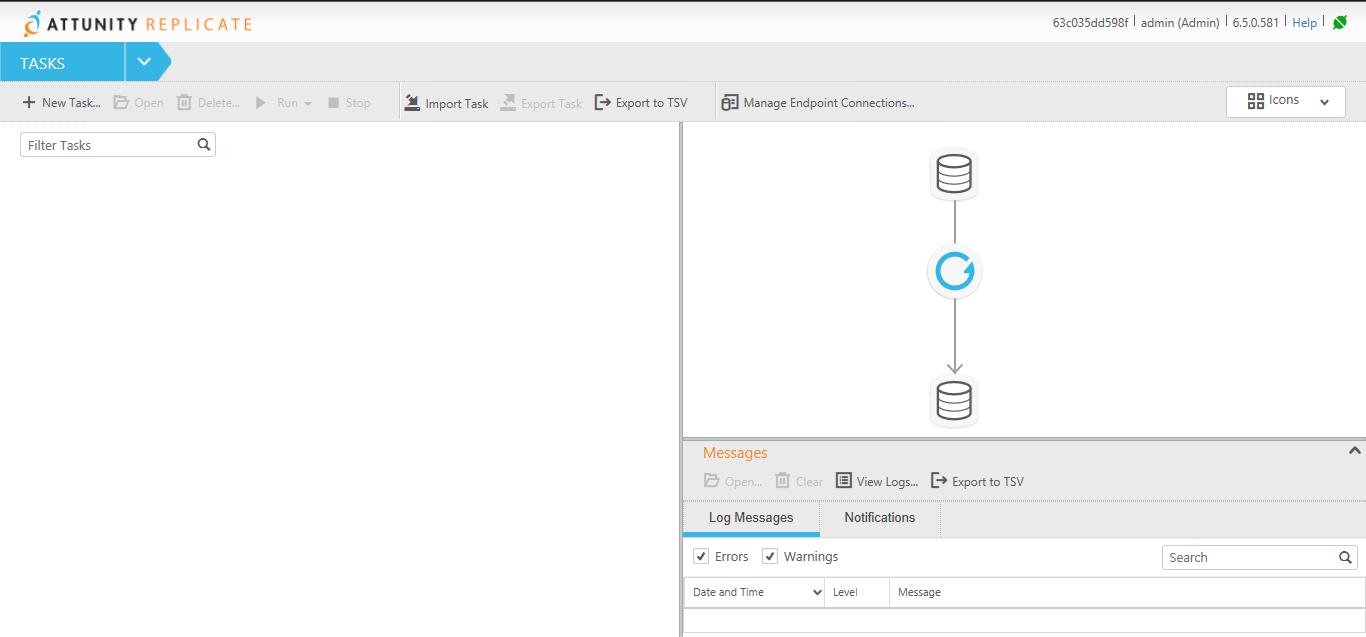The width and height of the screenshot is (1366, 637).
Task: Click the New Task plus icon
Action: click(x=28, y=102)
